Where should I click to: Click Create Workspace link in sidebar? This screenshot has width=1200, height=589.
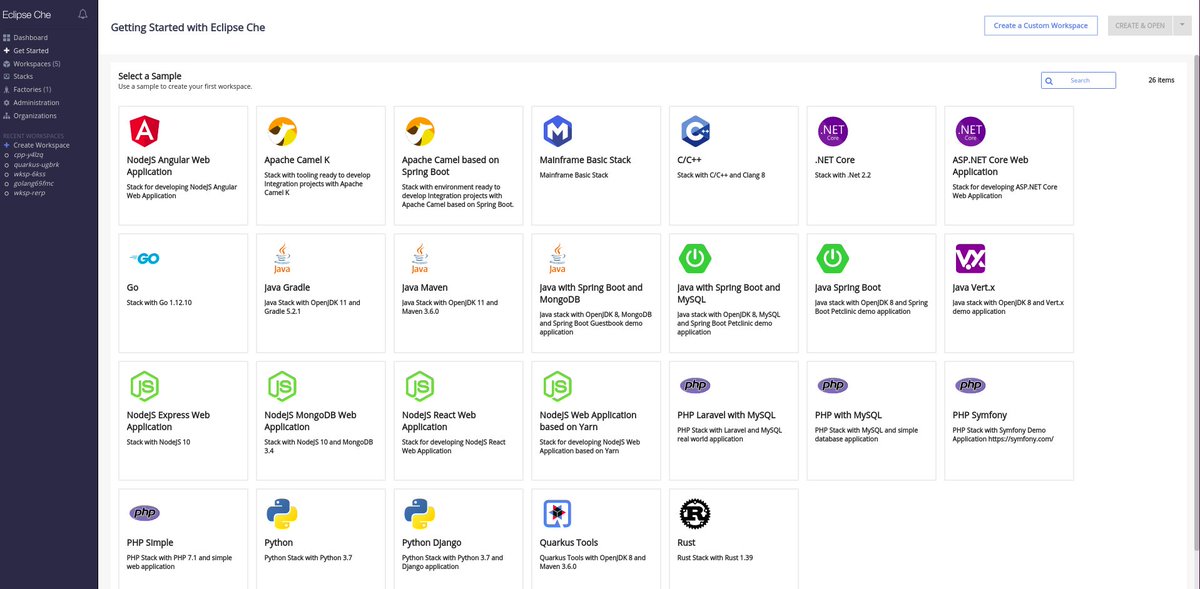pyautogui.click(x=41, y=145)
